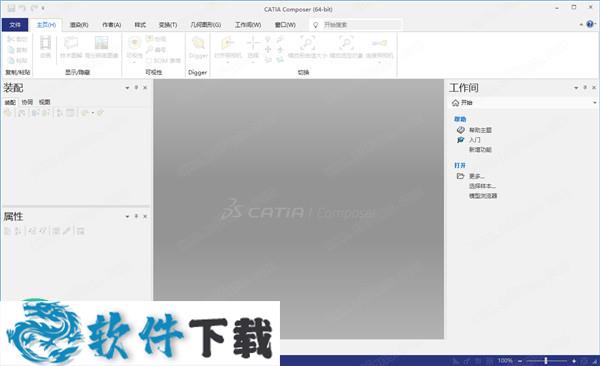The height and width of the screenshot is (366, 600).
Task: Open the 变换(T) ribbon tab
Action: tap(168, 25)
